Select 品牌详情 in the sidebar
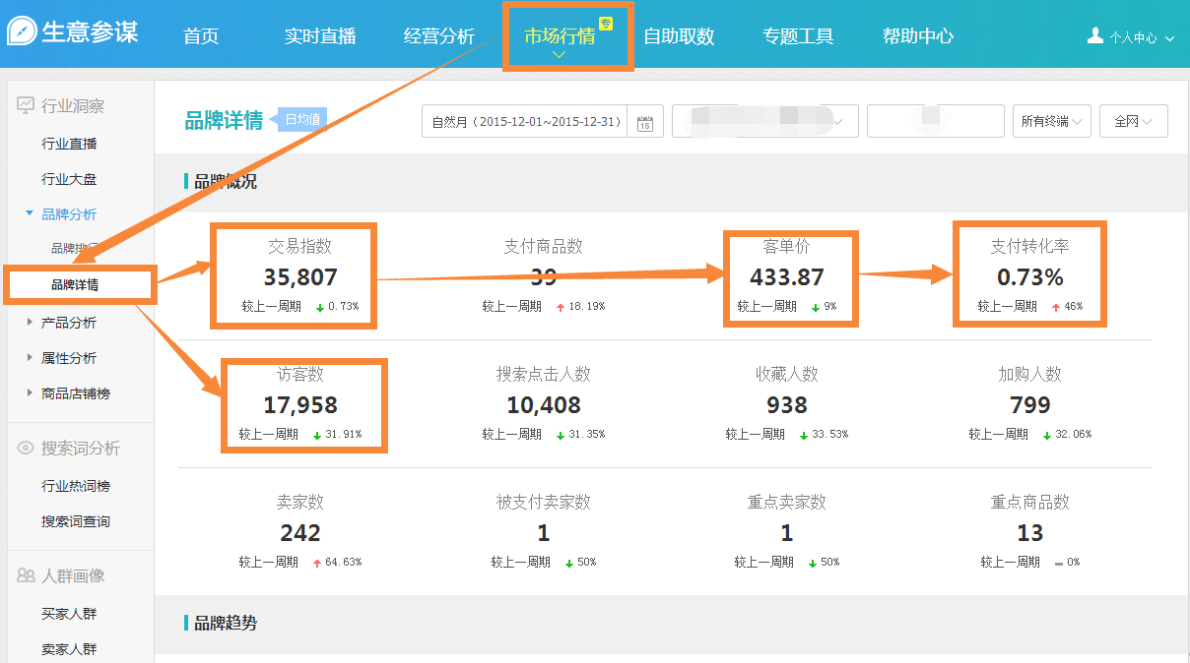The image size is (1190, 663). tap(74, 284)
